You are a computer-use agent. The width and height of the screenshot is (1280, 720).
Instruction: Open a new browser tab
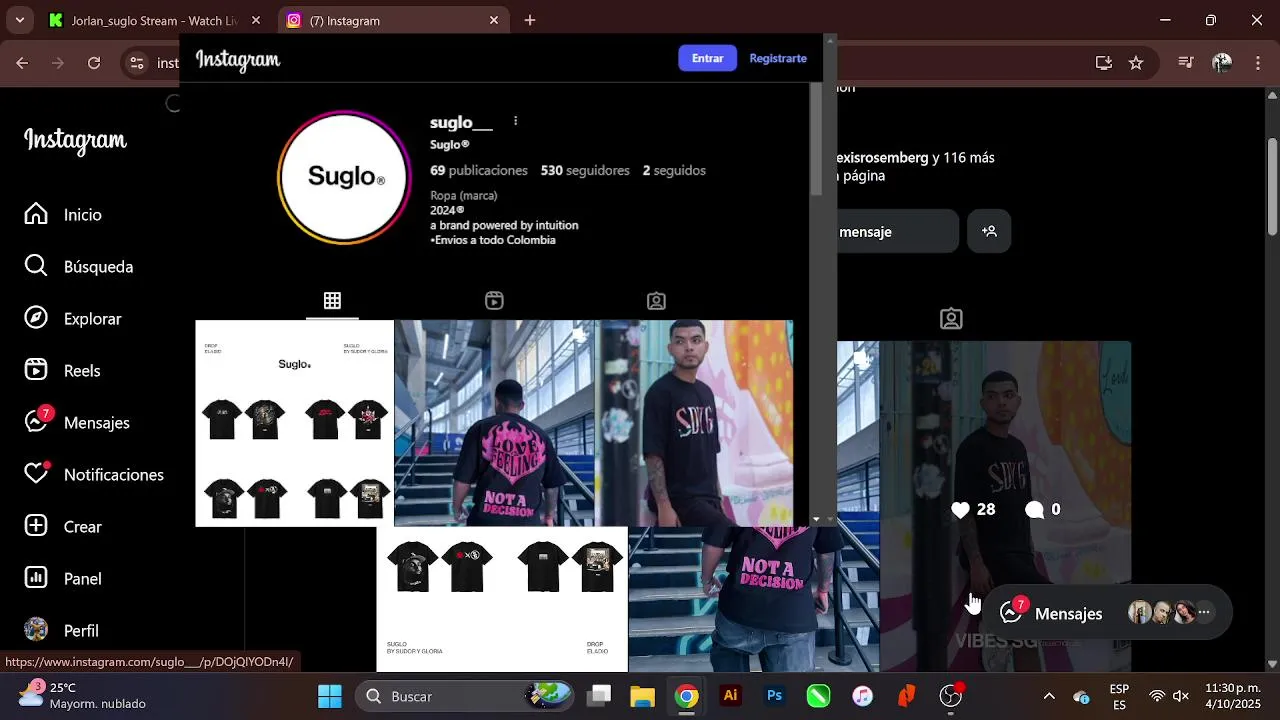pos(530,20)
